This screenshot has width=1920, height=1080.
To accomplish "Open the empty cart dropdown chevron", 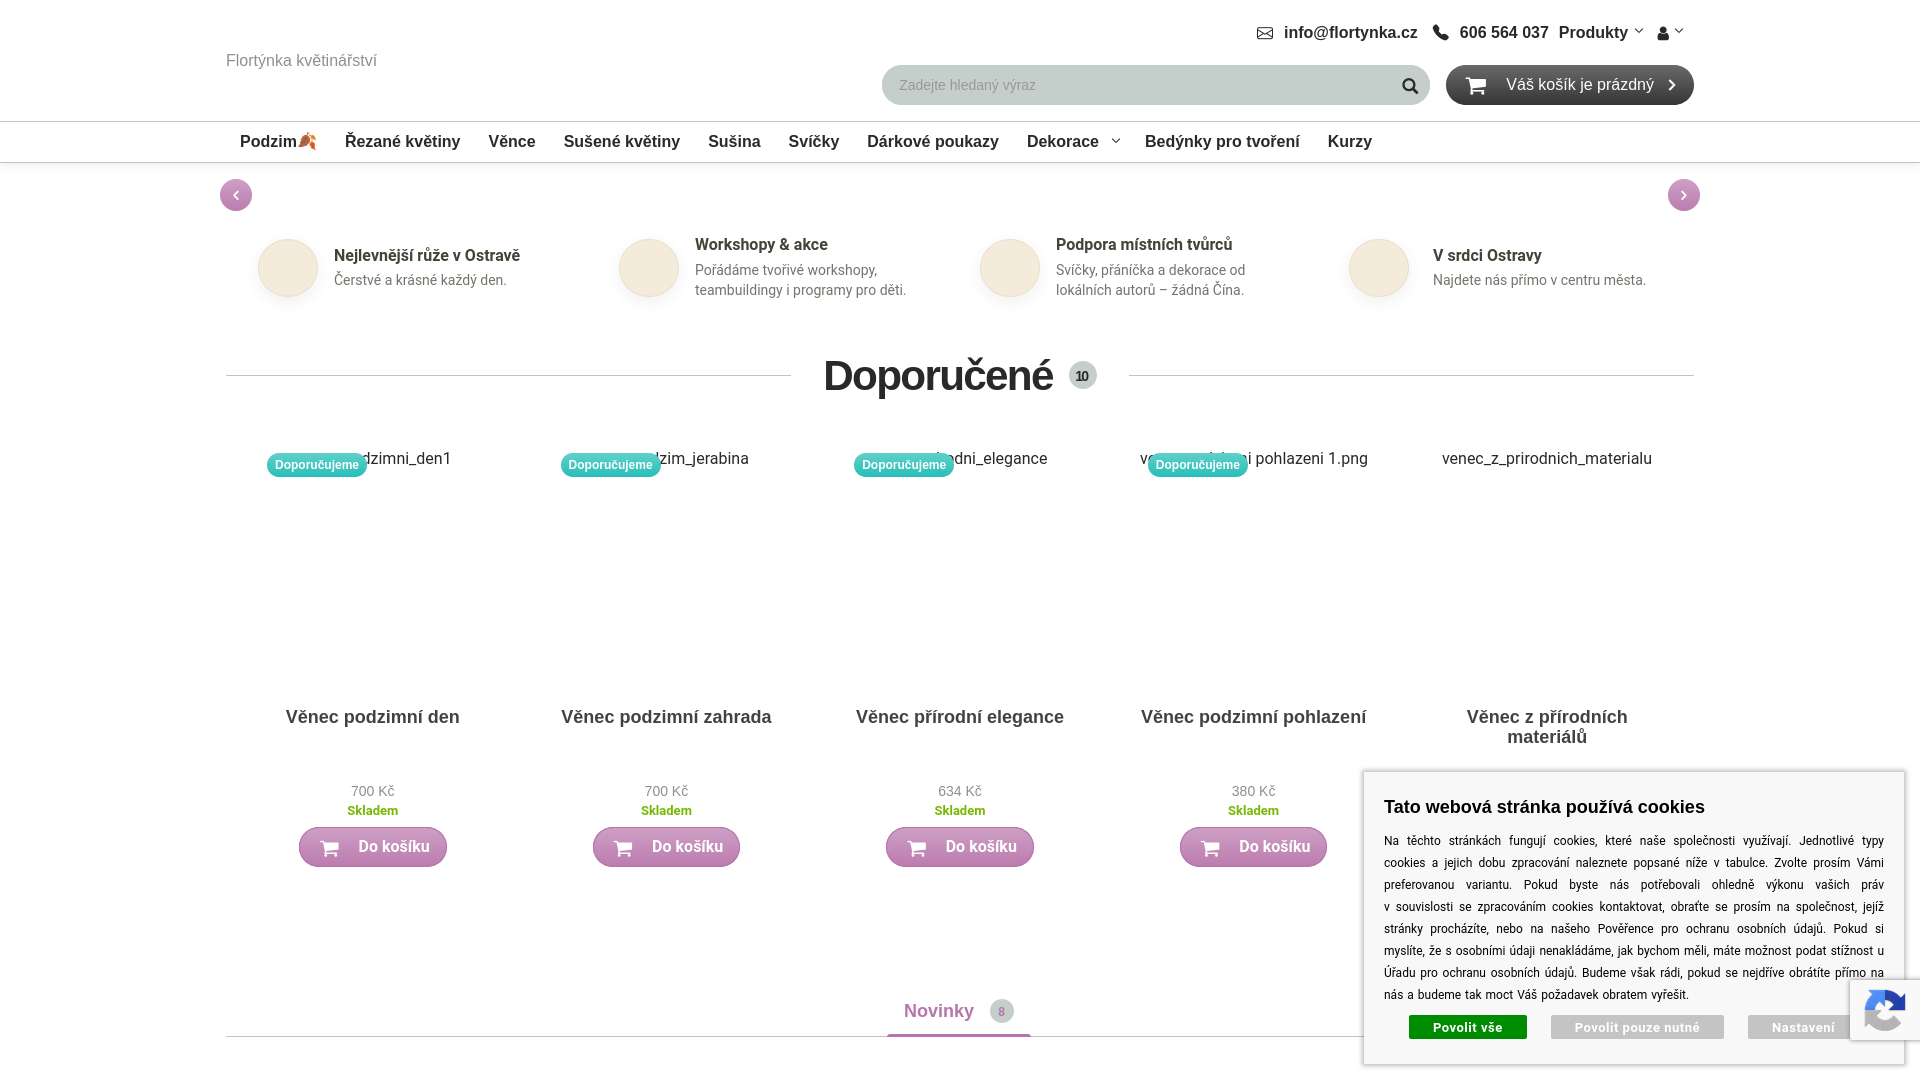I will 1672,86.
